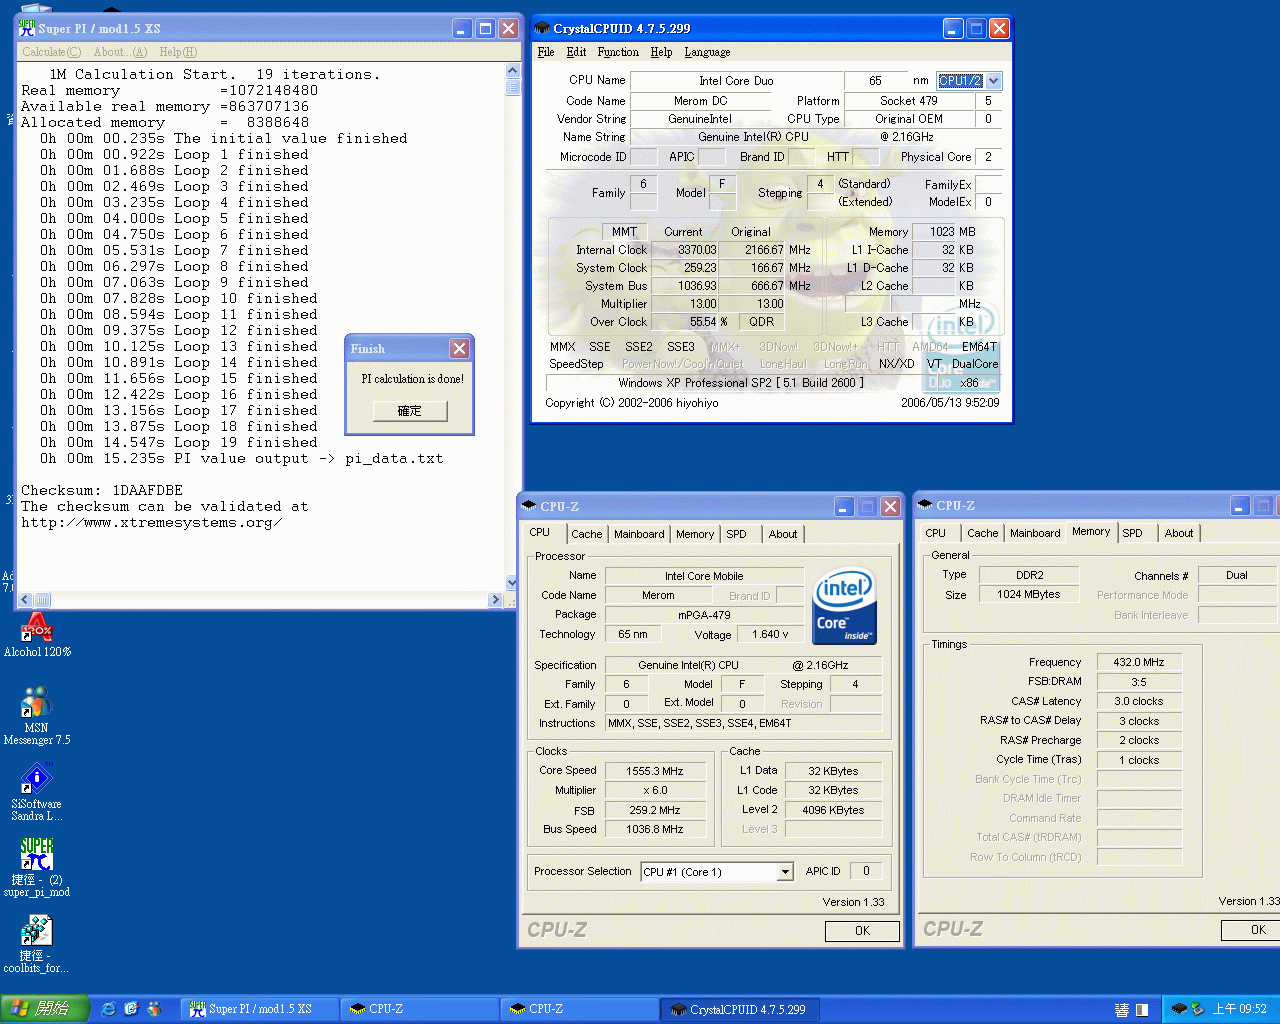The height and width of the screenshot is (1024, 1280).
Task: Expand the CPU1/2 selector in CrystalCPUID
Action: 993,81
